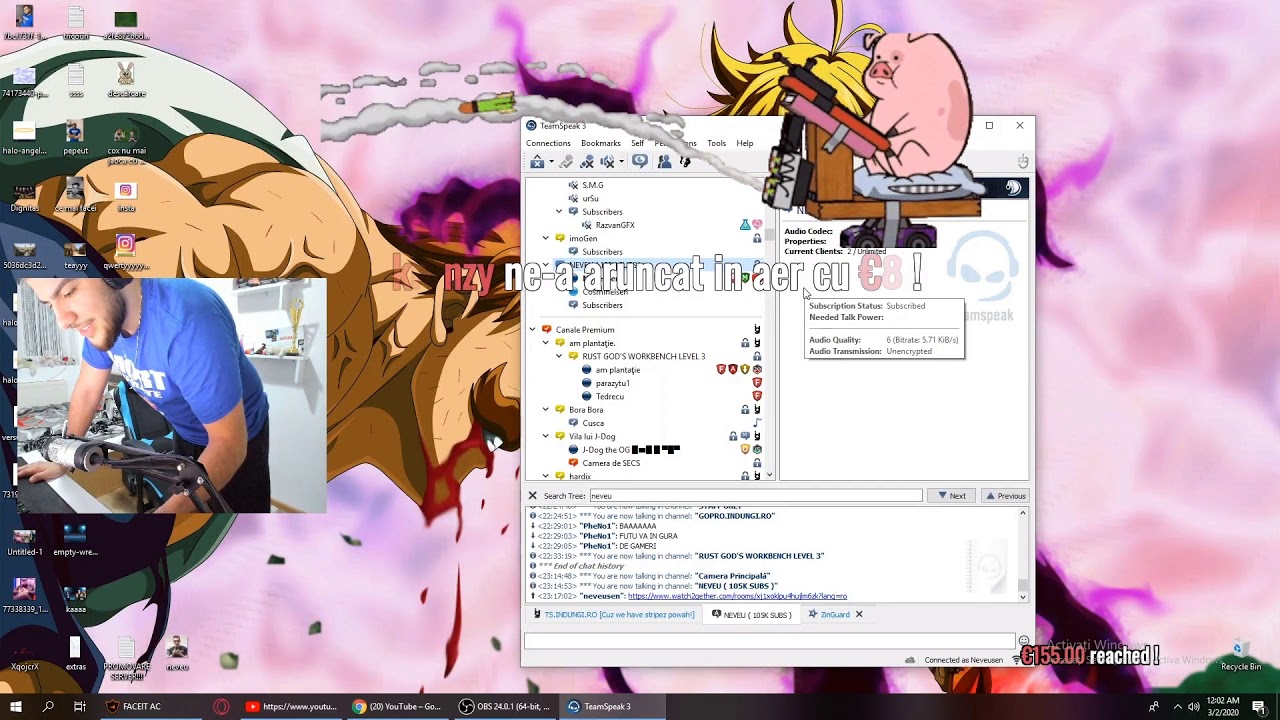This screenshot has height=720, width=1280.
Task: Open the Connect icon's dropdown arrow
Action: pos(551,162)
